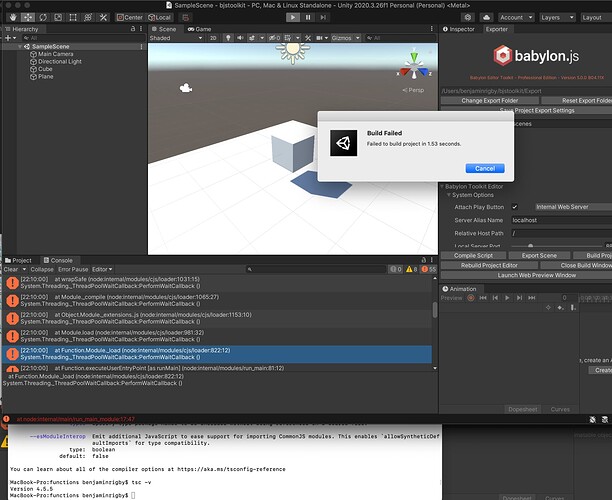Image resolution: width=612 pixels, height=500 pixels.
Task: Select the Plane object in Hierarchy
Action: [x=45, y=77]
